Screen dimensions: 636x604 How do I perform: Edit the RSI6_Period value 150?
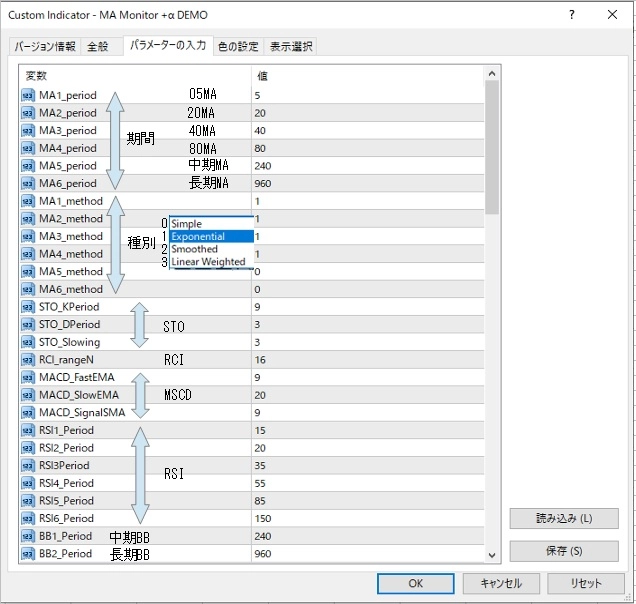(x=367, y=518)
